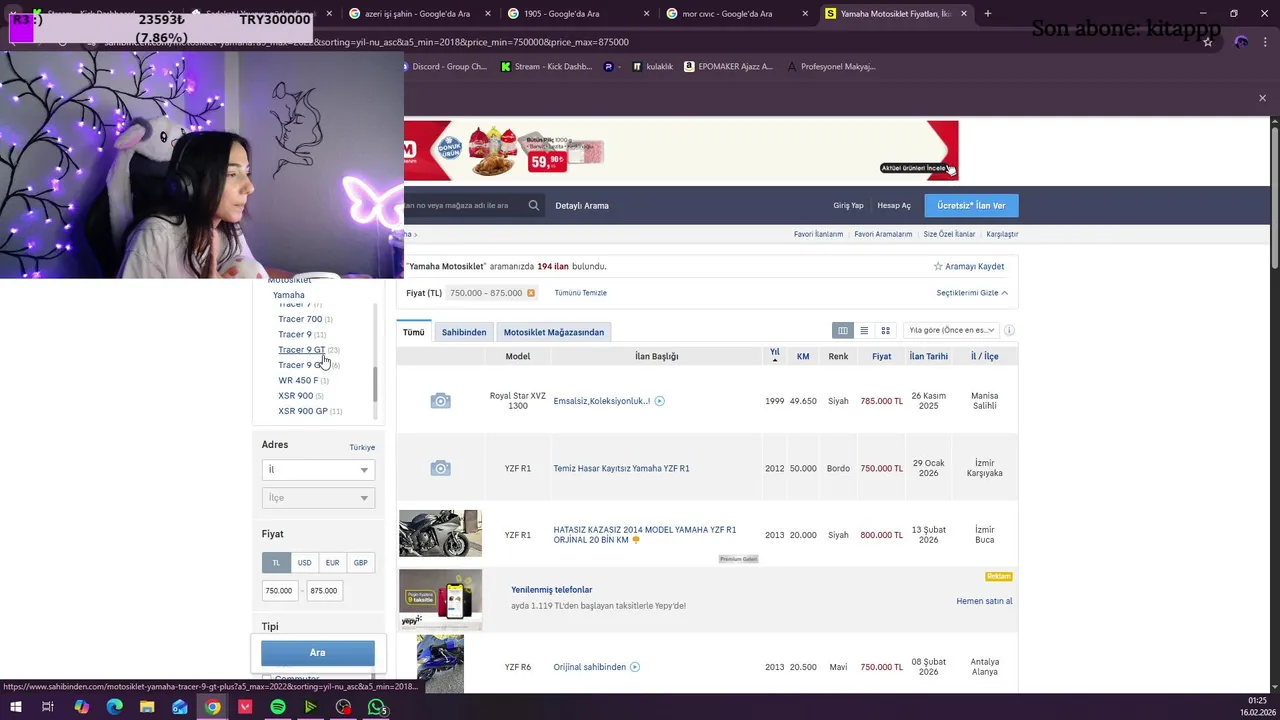This screenshot has height=720, width=1280.
Task: Open Spotify from the taskbar
Action: coord(278,707)
